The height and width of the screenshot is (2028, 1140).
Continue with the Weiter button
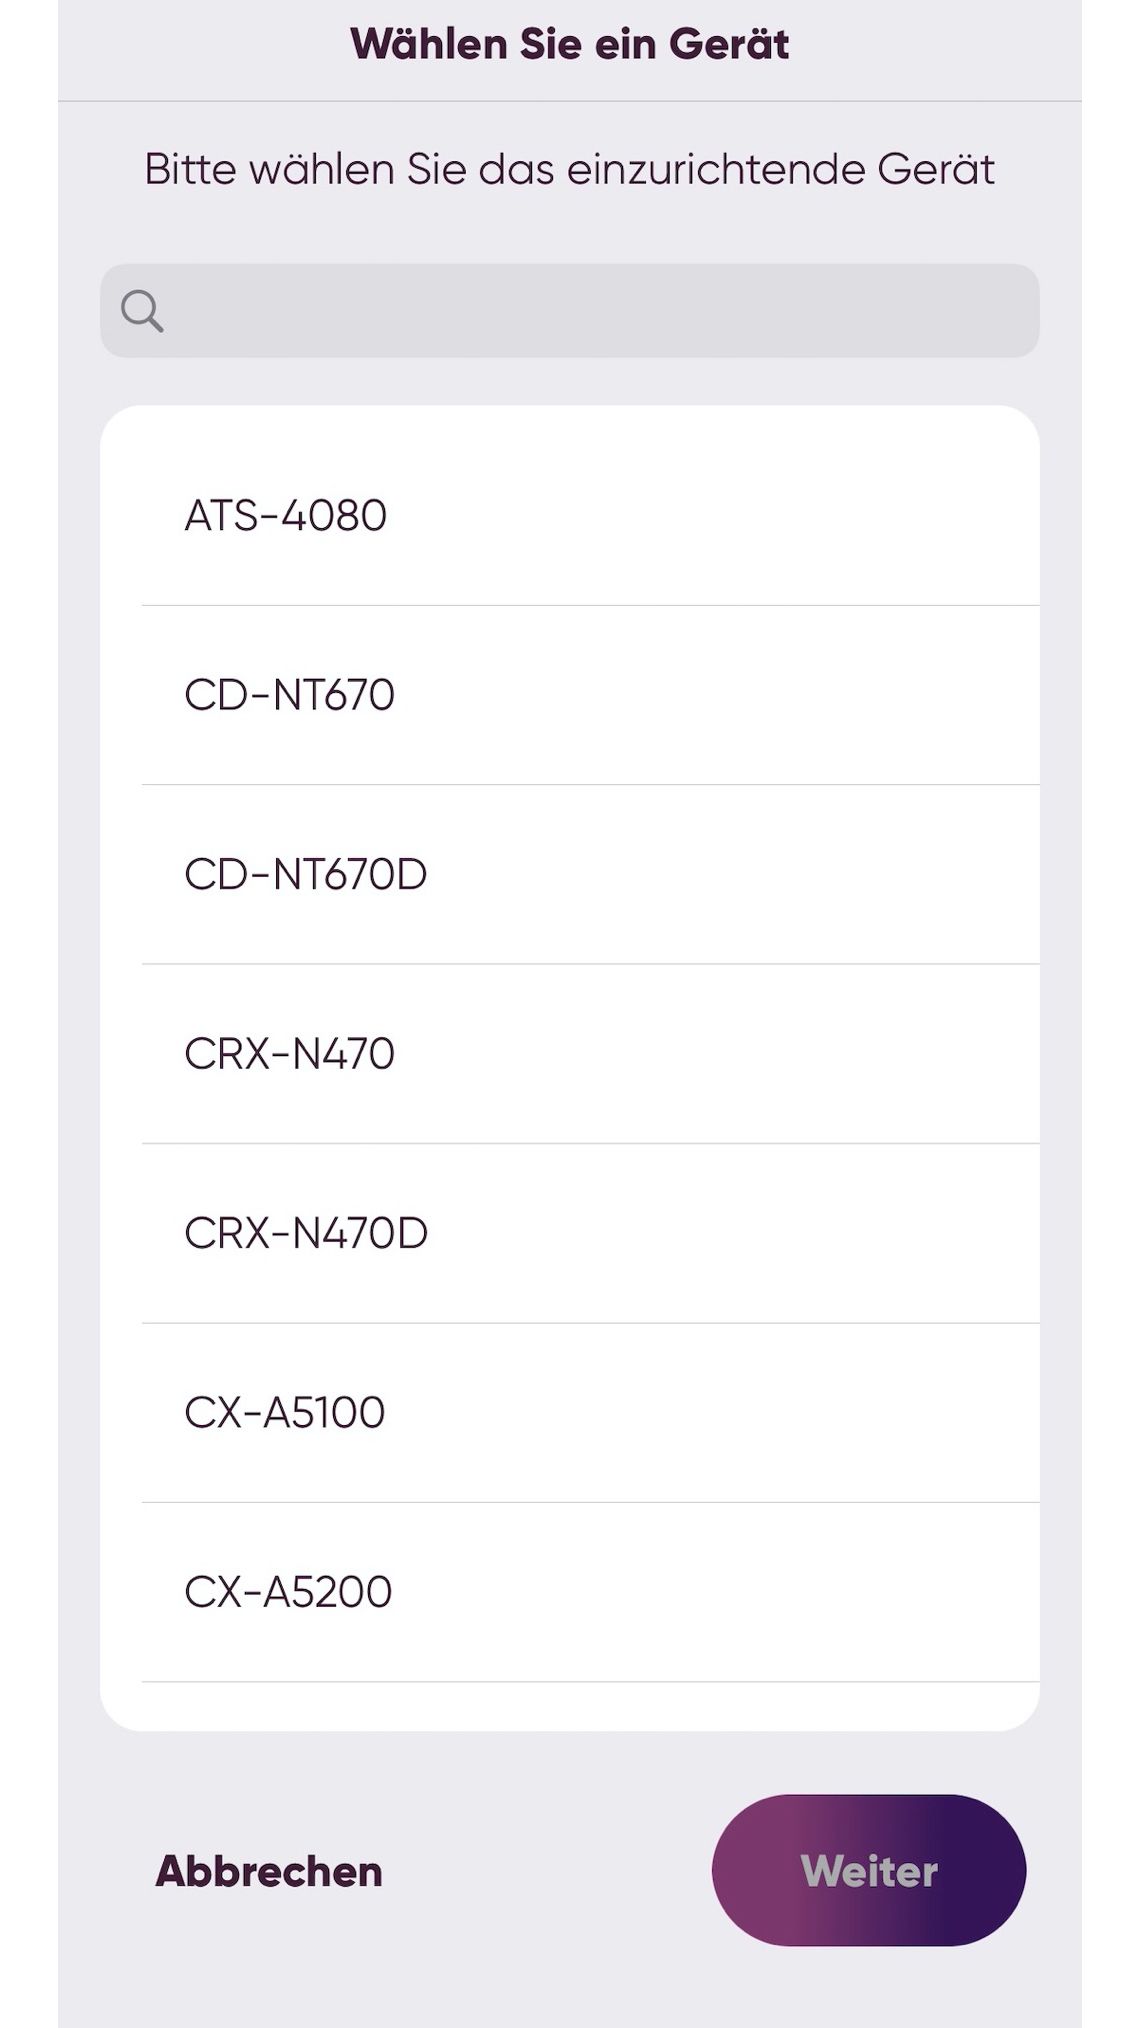click(x=869, y=1870)
